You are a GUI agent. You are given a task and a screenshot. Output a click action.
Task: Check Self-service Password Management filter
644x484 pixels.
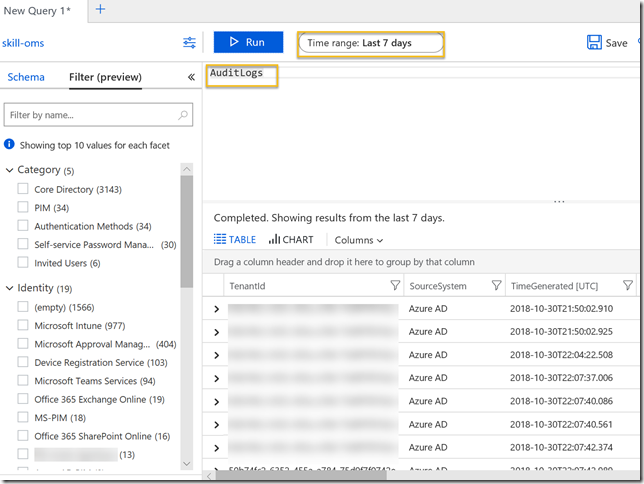tap(23, 244)
